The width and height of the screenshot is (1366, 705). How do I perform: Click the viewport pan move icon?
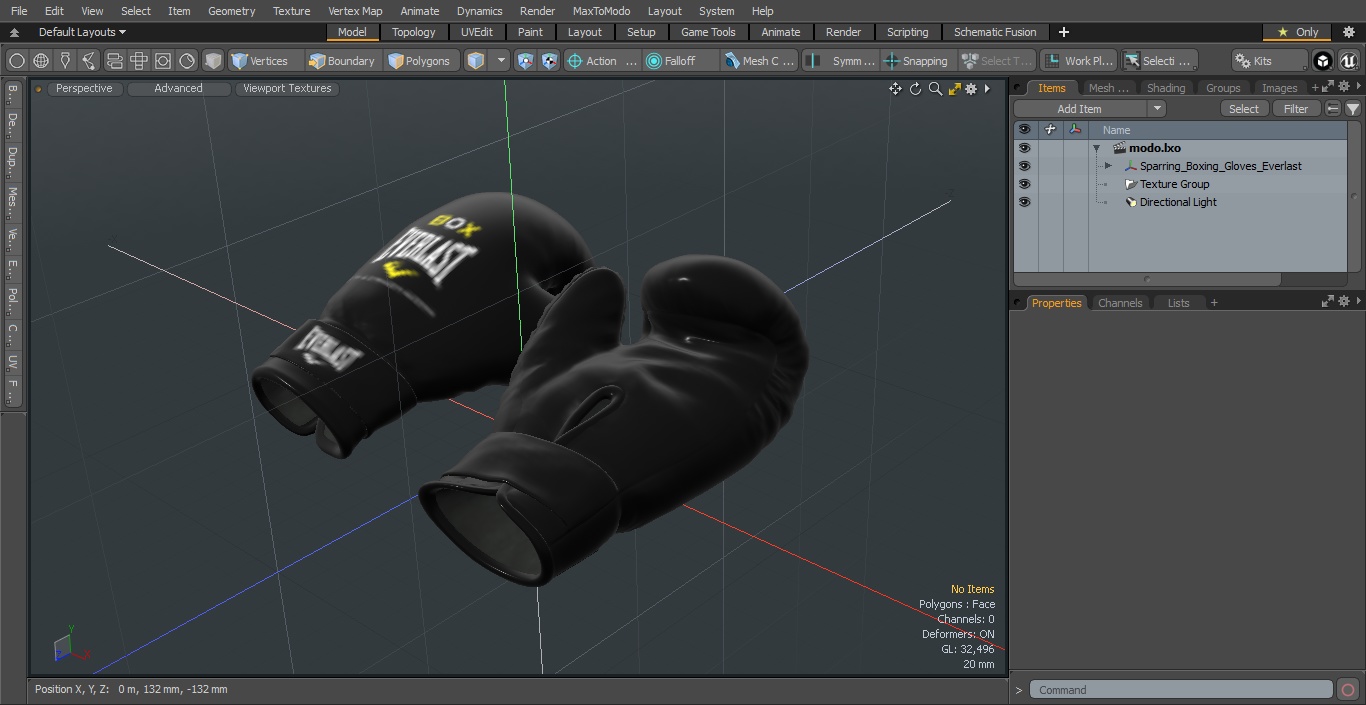pos(895,89)
